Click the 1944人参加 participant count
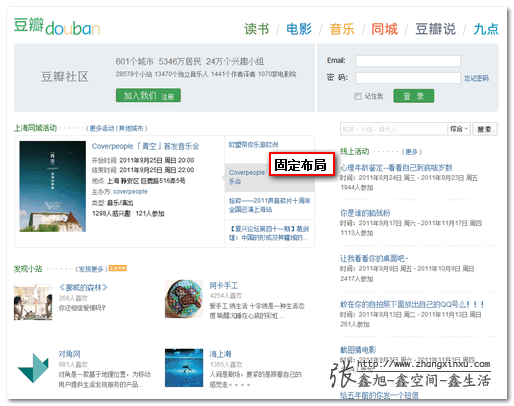Viewport: 514px width, 406px height. (357, 188)
